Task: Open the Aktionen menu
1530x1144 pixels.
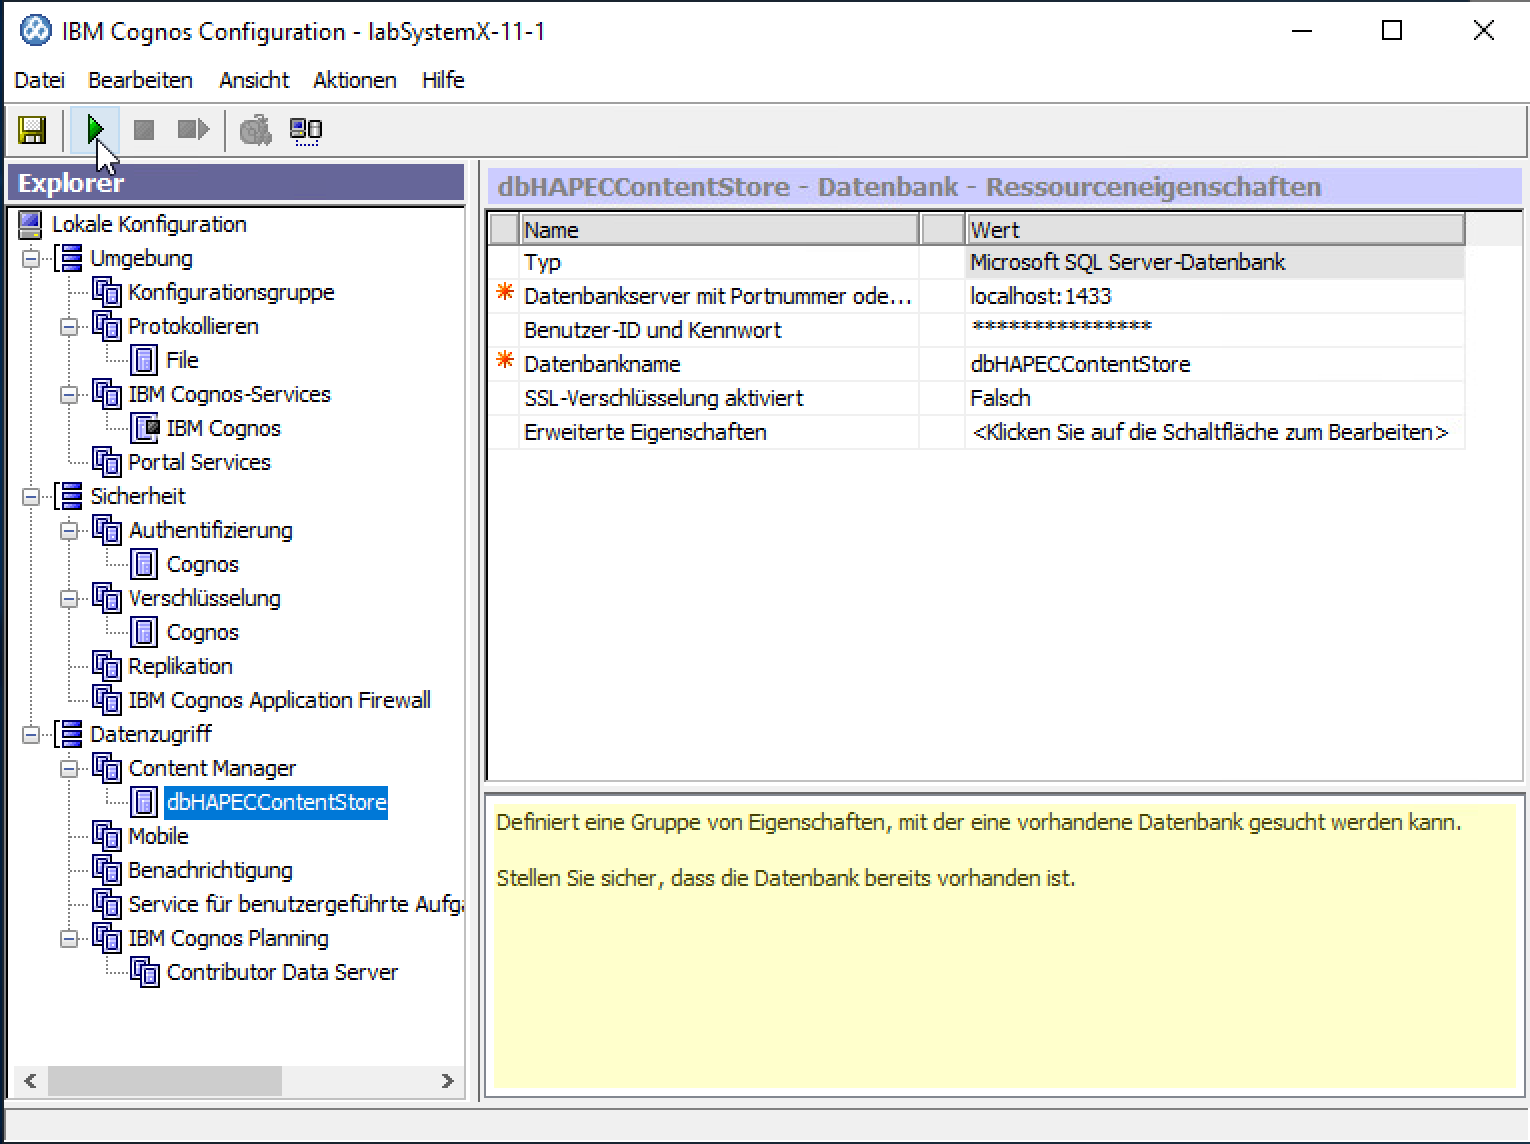Action: click(x=354, y=80)
